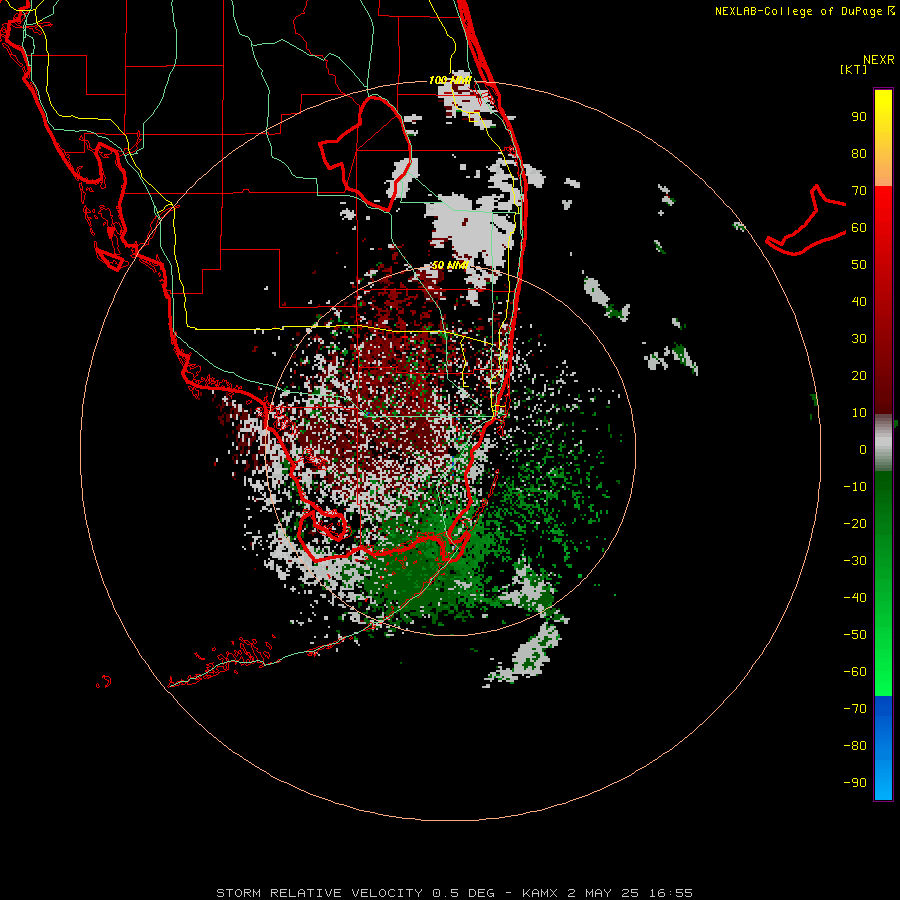Pick the blue segment of the color bar
900x900 pixels.
(883, 747)
